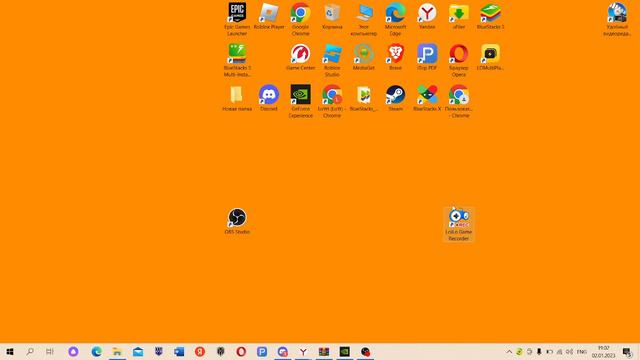Open the notification center icon
640x360 pixels.
(627, 352)
